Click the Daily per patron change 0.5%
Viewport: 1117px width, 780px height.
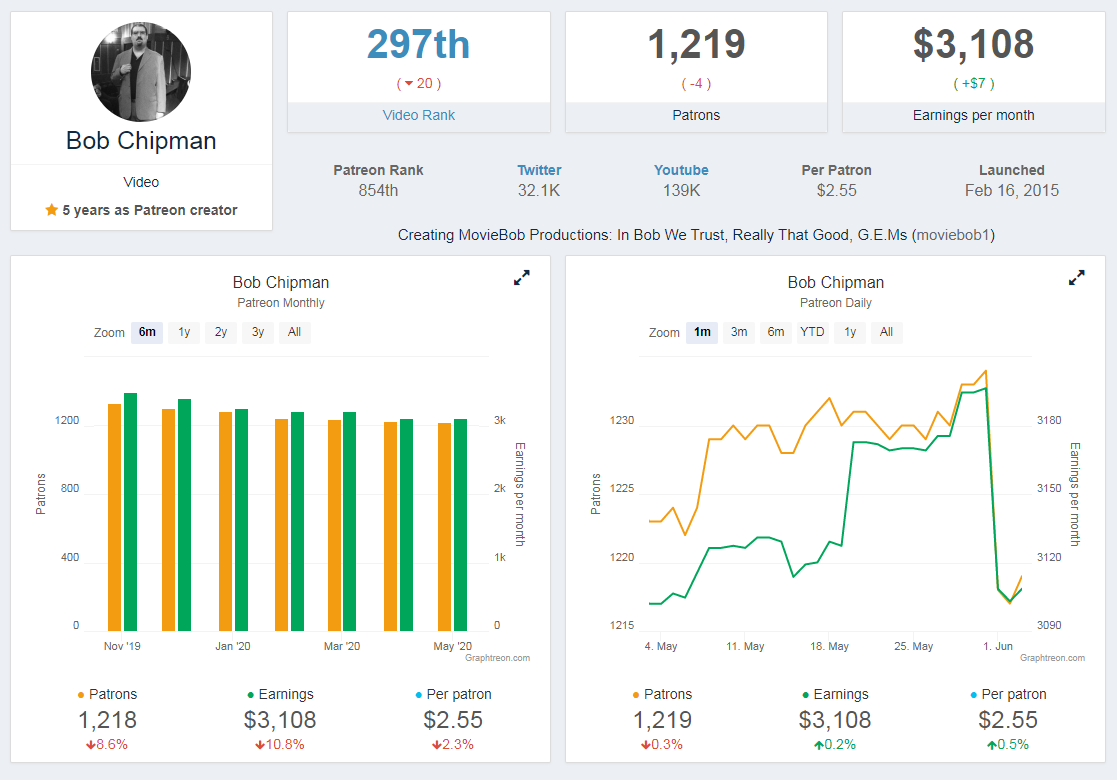pos(1008,744)
